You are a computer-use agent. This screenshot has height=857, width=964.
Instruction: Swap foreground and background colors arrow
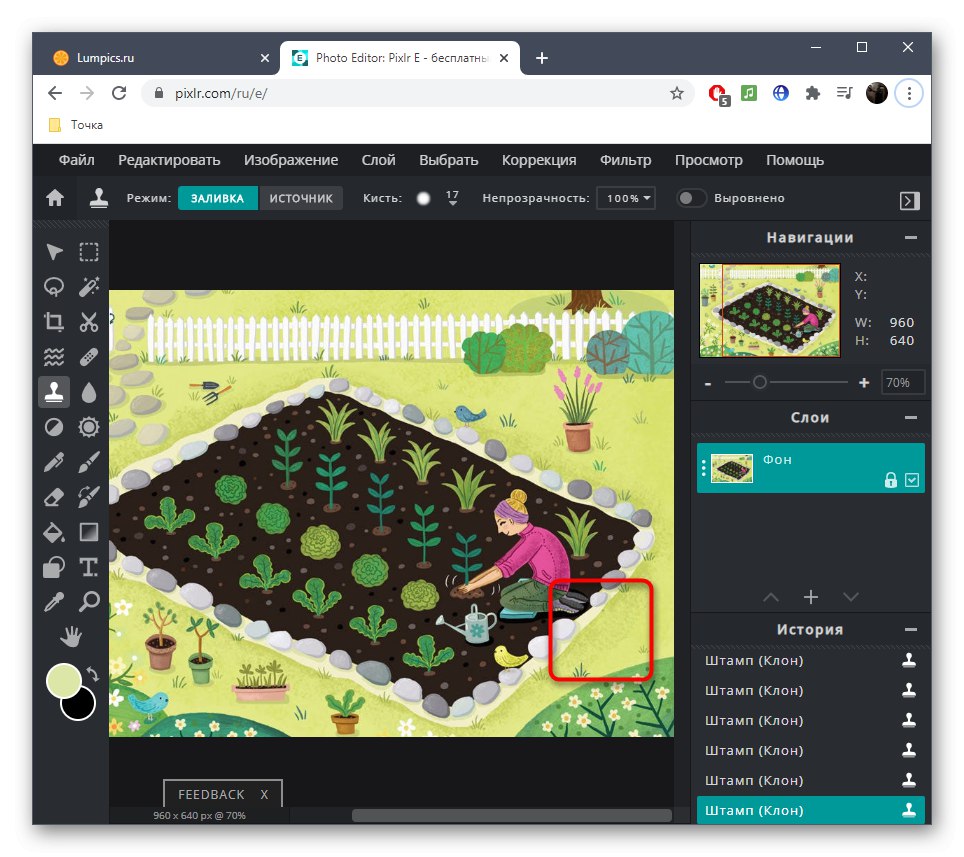(x=93, y=674)
